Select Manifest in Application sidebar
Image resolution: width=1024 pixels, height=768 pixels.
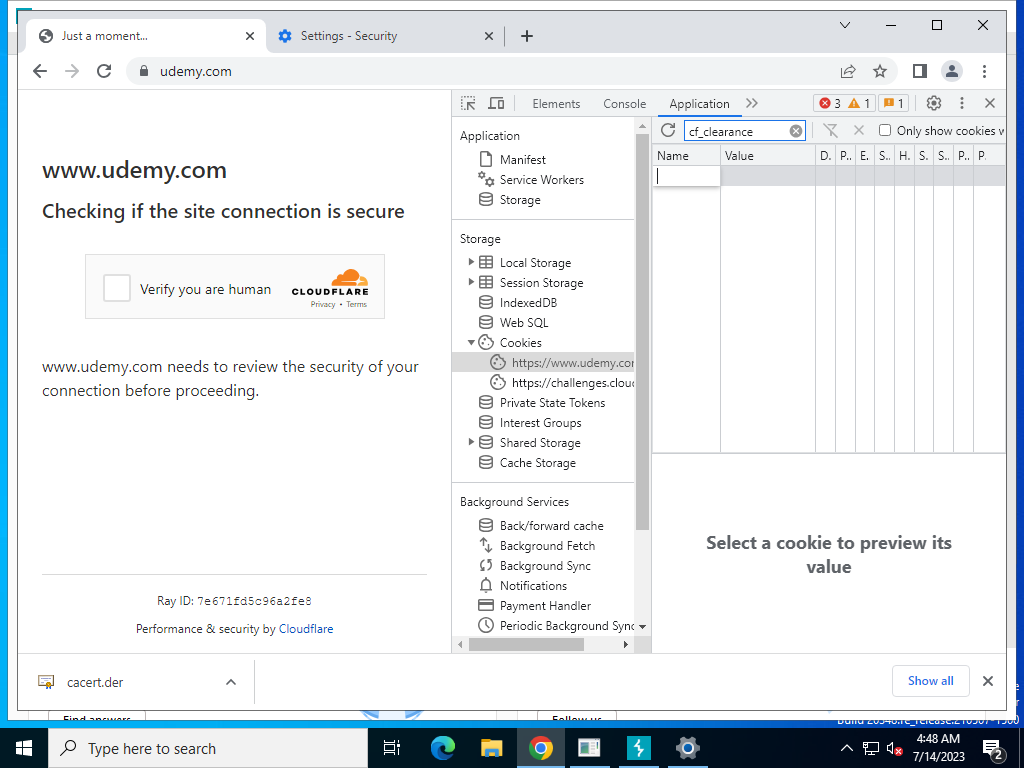(x=522, y=159)
